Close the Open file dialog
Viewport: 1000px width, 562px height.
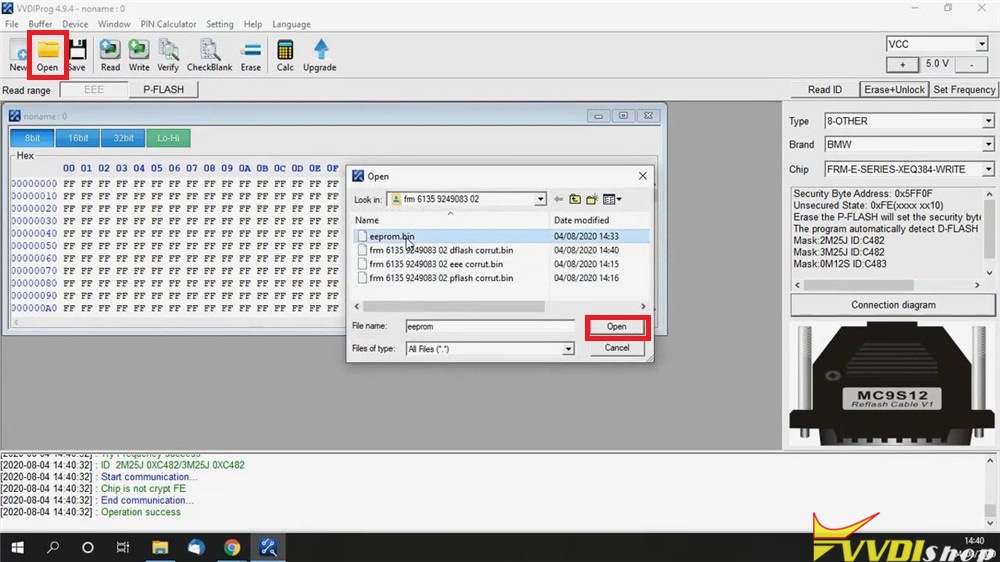[x=642, y=176]
